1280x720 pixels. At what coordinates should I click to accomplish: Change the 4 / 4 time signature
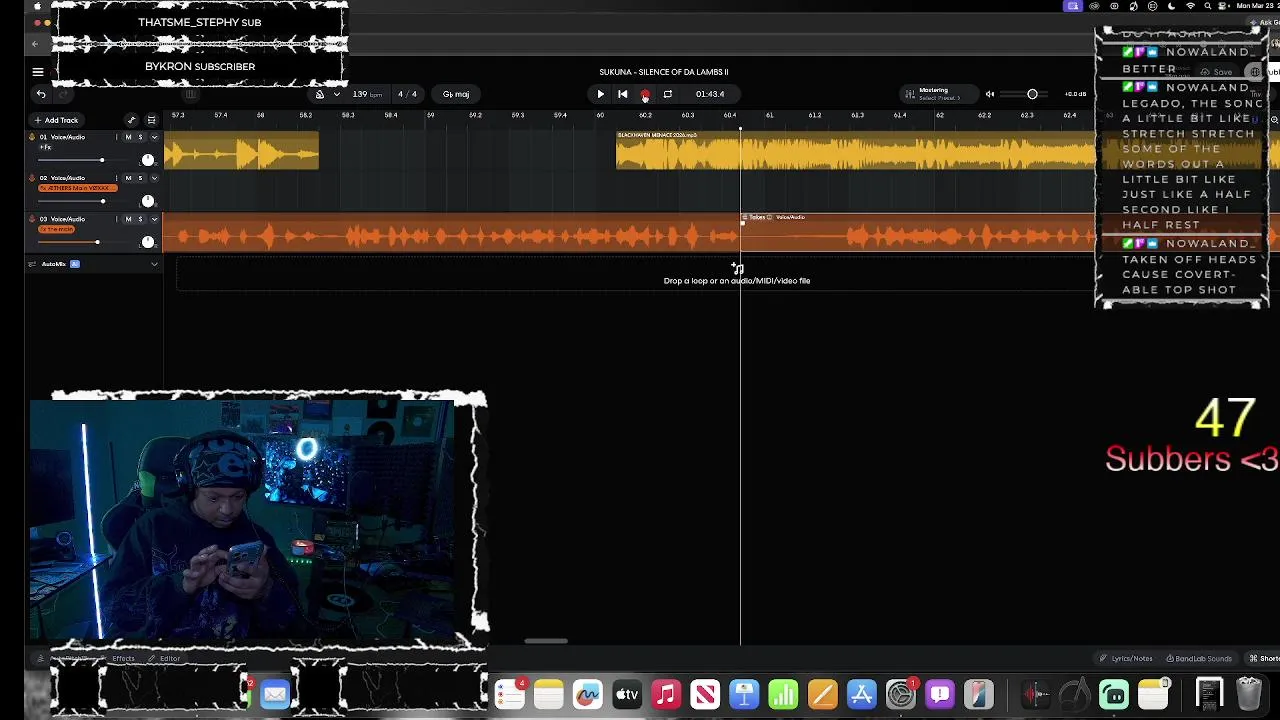pos(407,94)
